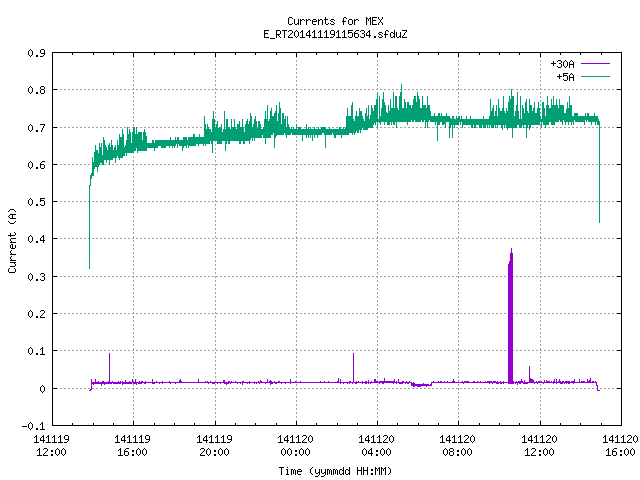Click the x-axis label '141120 16:00'
The height and width of the screenshot is (480, 640).
click(x=620, y=446)
